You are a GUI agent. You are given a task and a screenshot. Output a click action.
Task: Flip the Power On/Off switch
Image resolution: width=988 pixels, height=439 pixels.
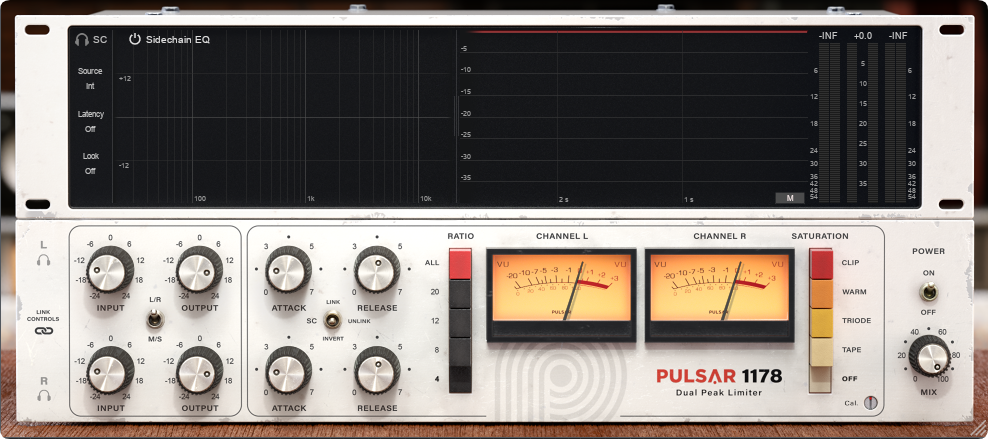[928, 292]
